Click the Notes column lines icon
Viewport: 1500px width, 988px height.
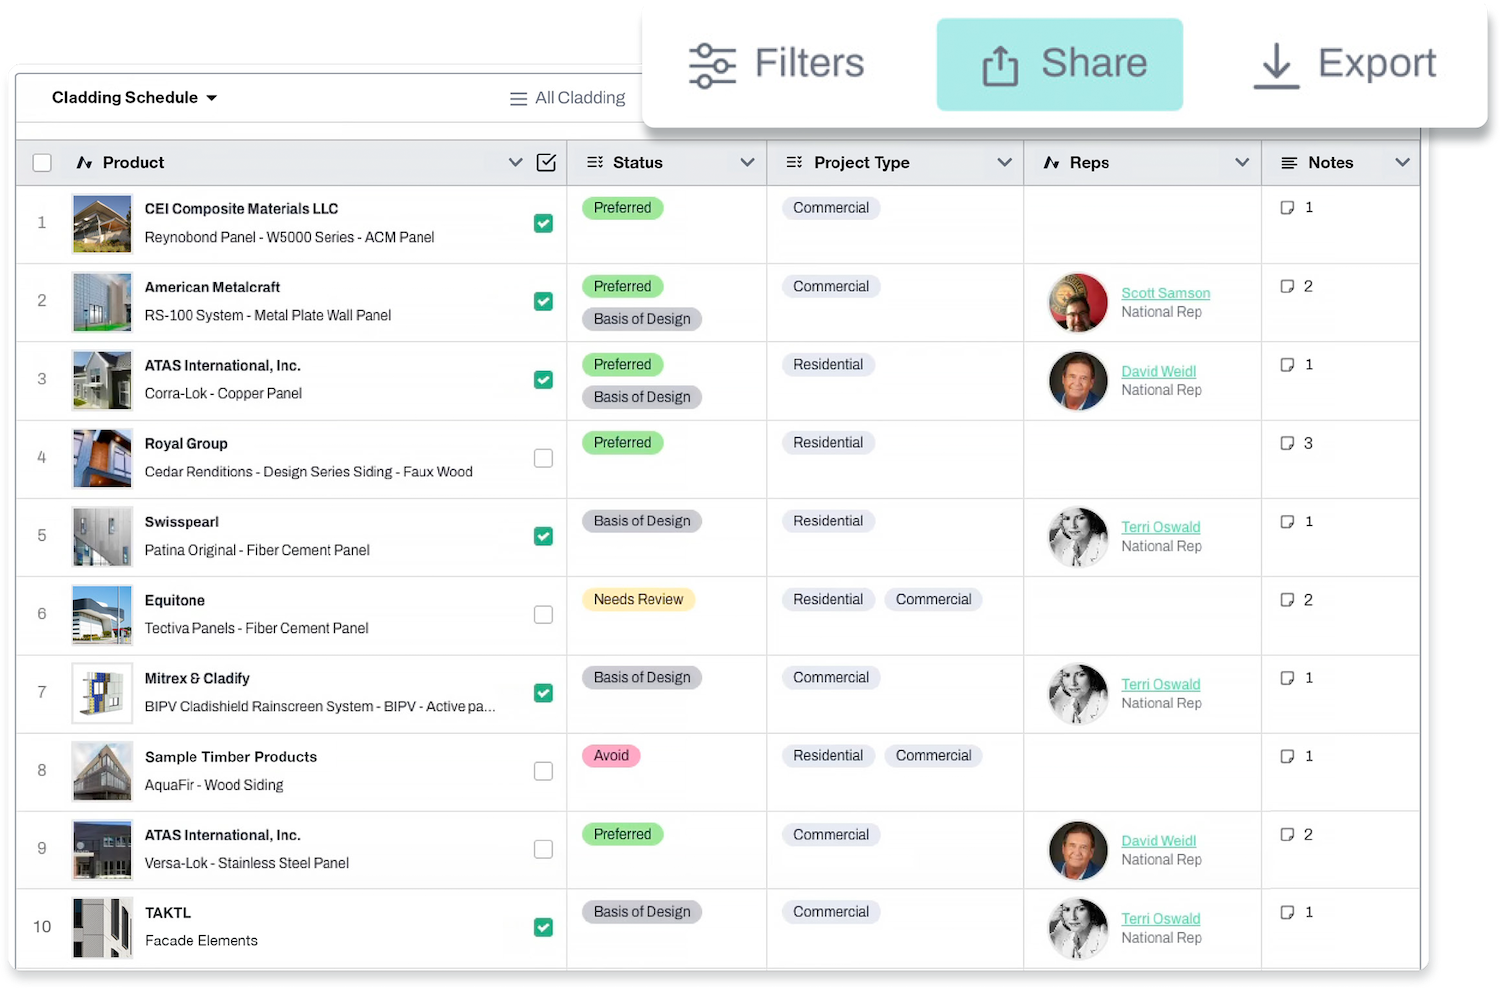click(x=1290, y=163)
